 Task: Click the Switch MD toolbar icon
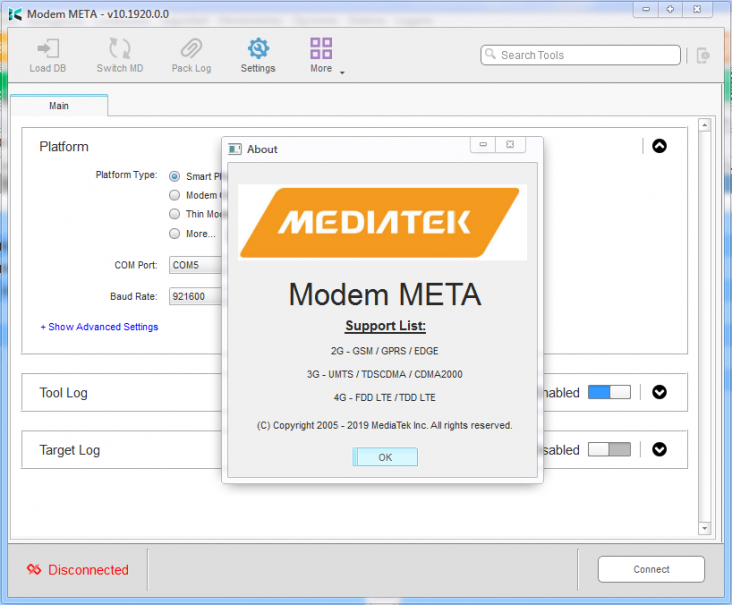coord(120,49)
